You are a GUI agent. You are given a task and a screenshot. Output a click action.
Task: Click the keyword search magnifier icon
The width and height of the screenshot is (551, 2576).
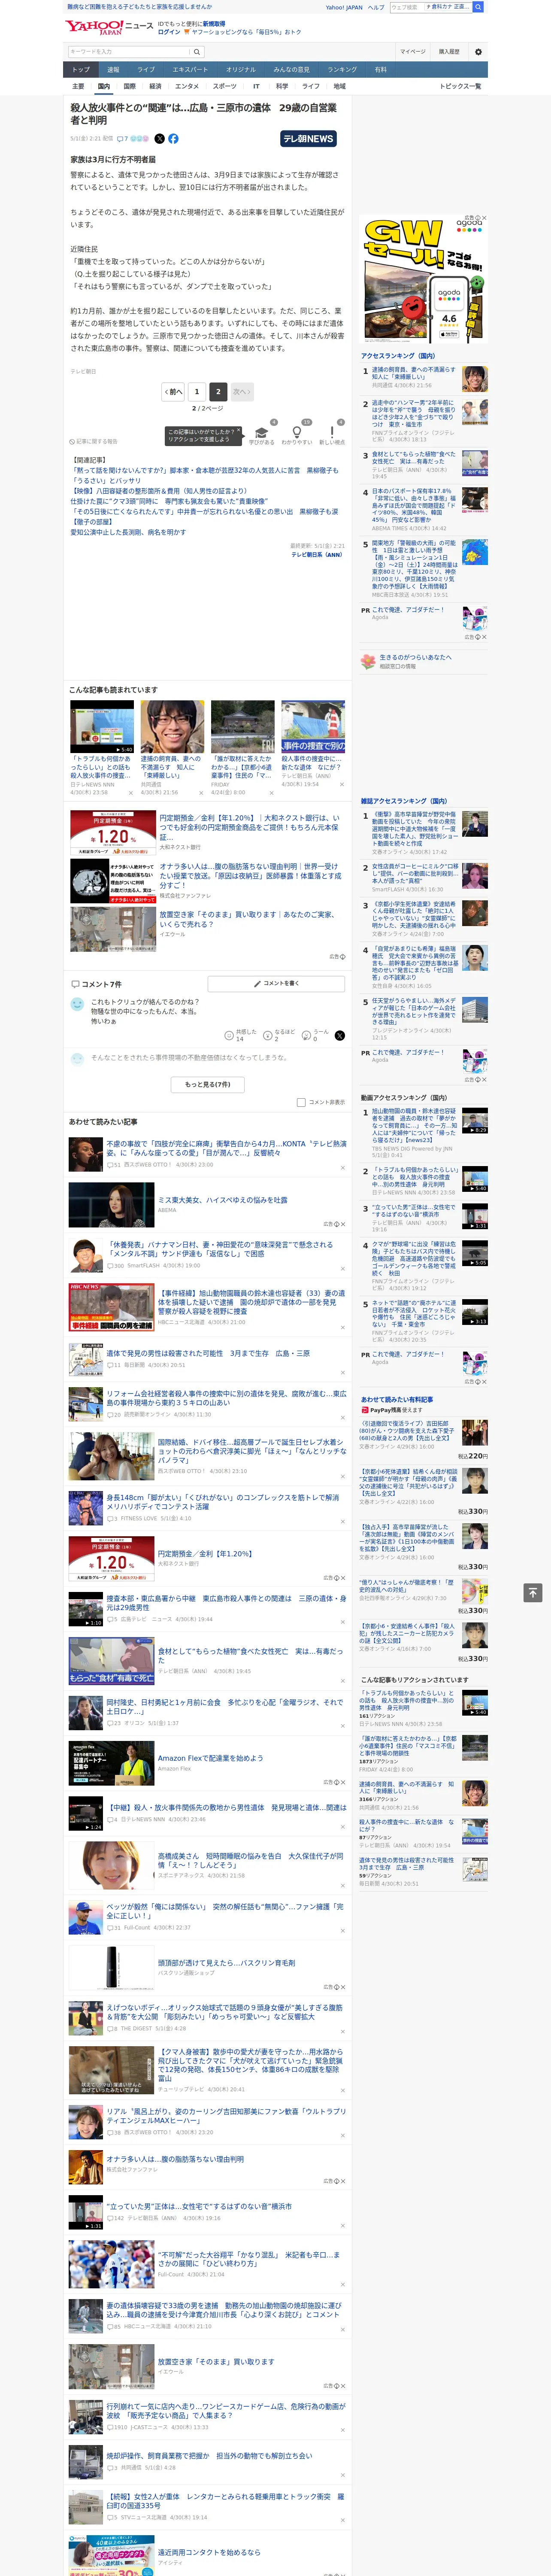(x=197, y=52)
